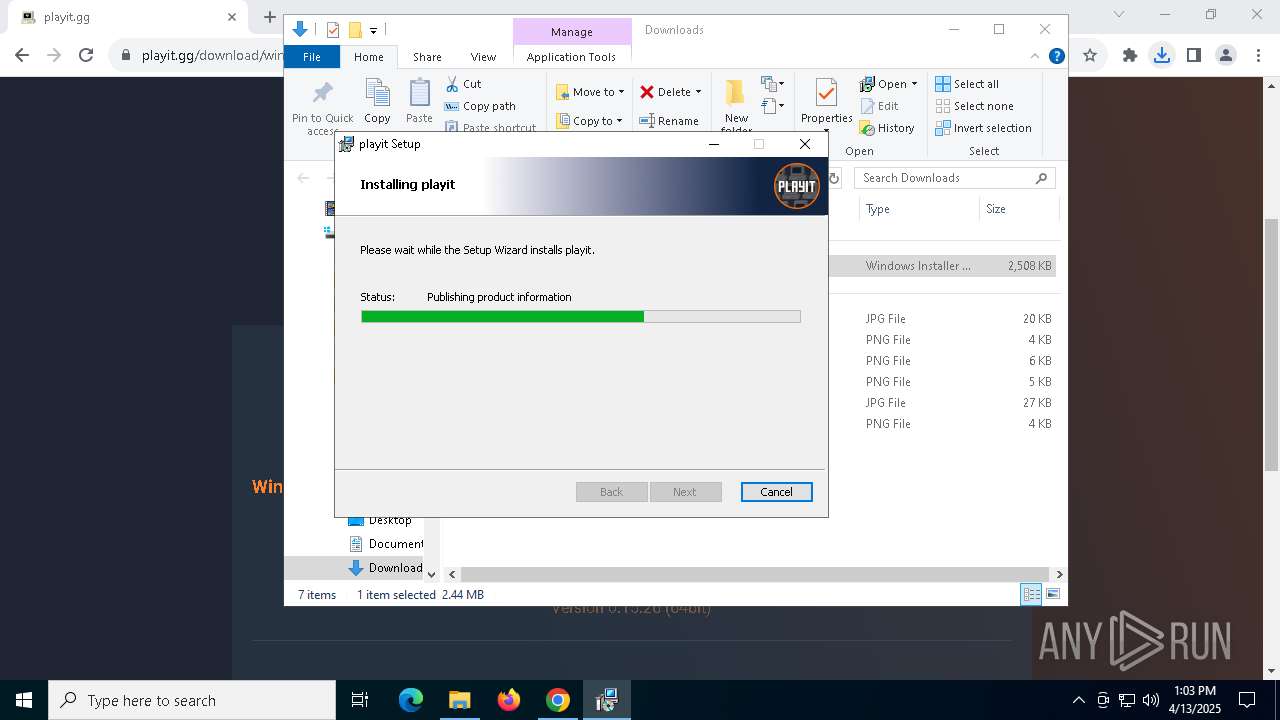Sort by the Size column header
Screen dimensions: 1280x720
pos(1017,209)
